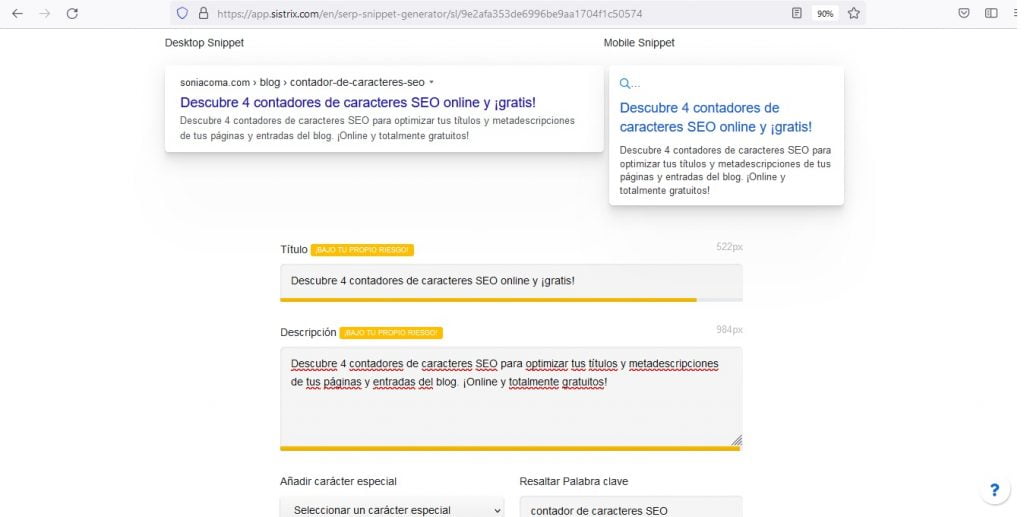Click the desktop snippet title link

point(357,102)
